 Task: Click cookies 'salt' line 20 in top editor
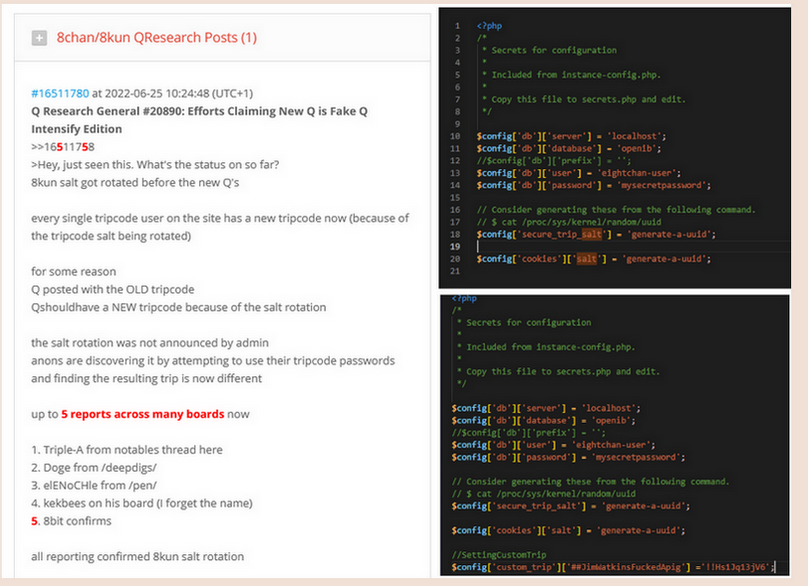click(594, 259)
